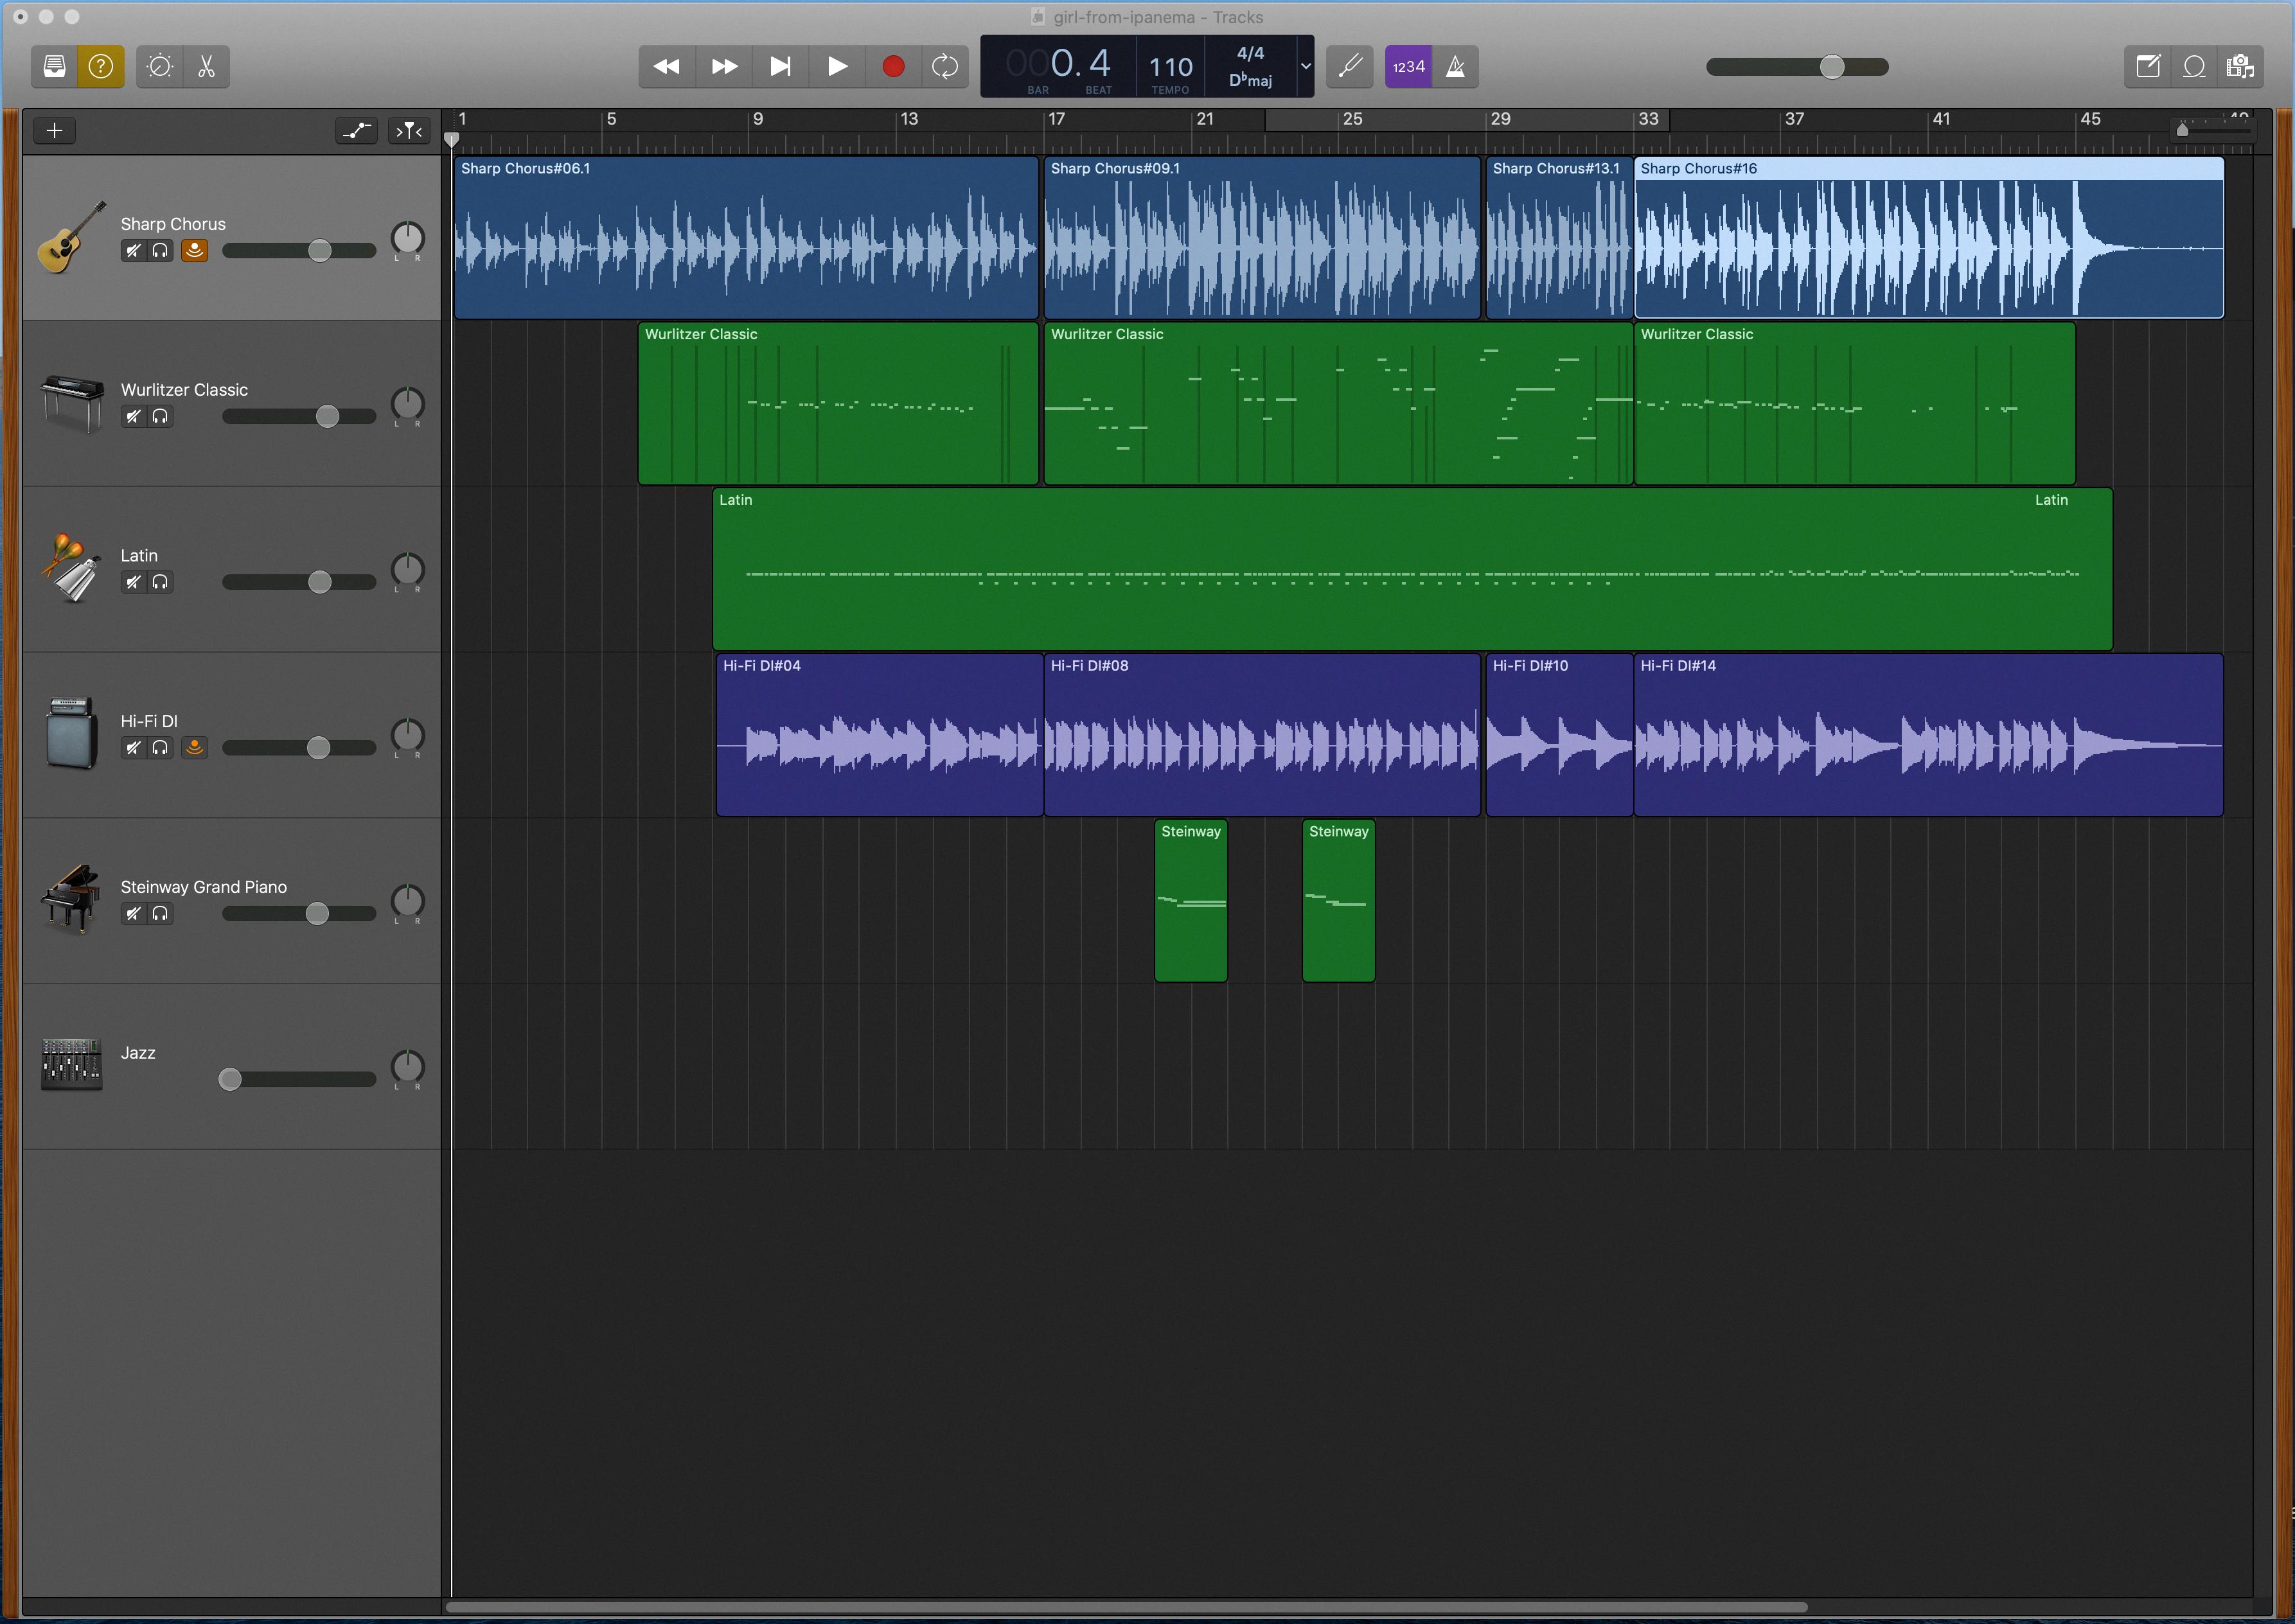Select the Sharp Chorus#06.1 audio region

tap(746, 238)
